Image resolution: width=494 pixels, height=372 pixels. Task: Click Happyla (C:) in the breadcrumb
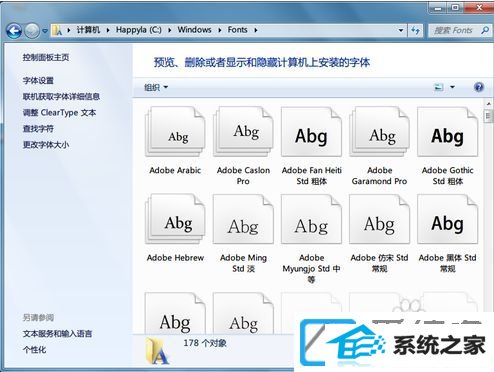[139, 30]
